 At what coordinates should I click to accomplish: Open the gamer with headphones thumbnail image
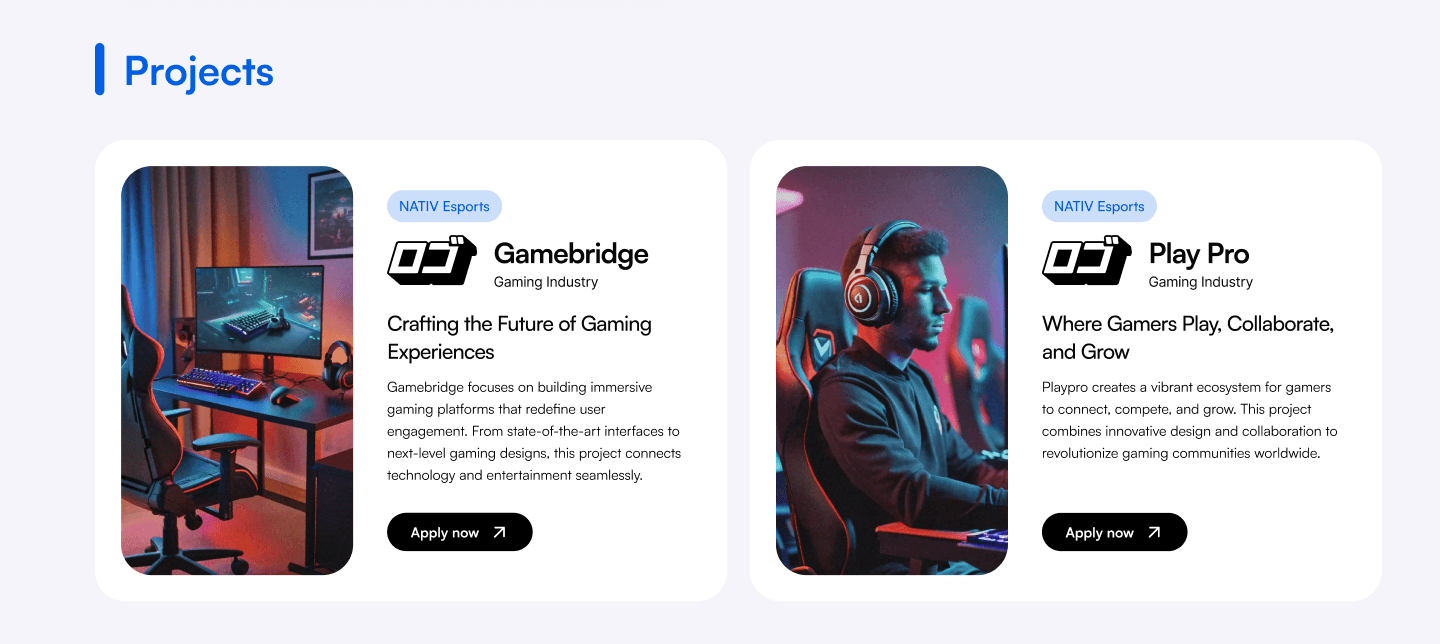892,370
